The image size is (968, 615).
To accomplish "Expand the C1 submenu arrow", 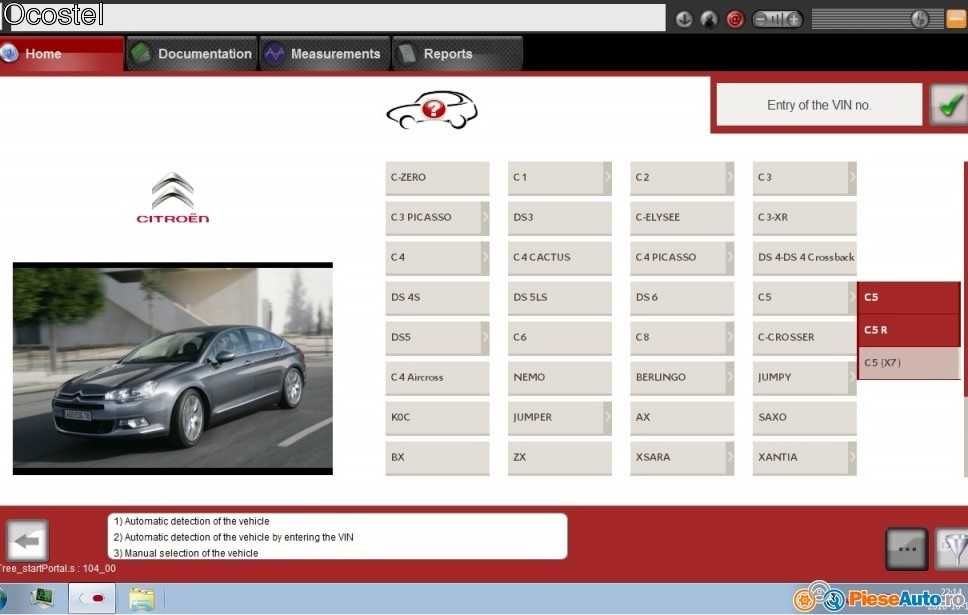I will coord(607,178).
